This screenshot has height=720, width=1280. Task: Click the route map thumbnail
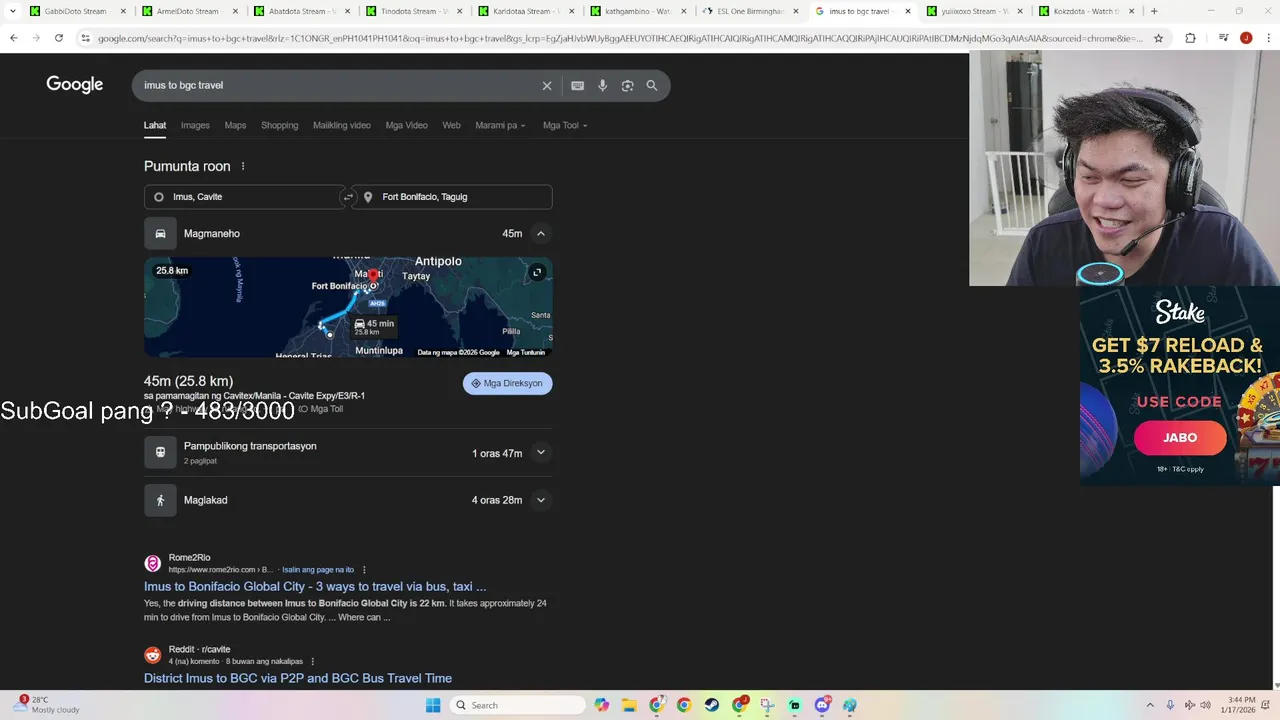point(348,307)
